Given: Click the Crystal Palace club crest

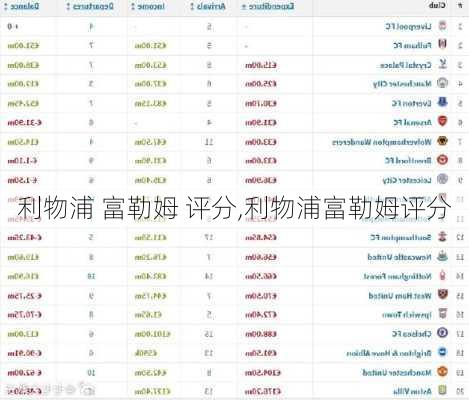Looking at the screenshot, I should pos(442,64).
